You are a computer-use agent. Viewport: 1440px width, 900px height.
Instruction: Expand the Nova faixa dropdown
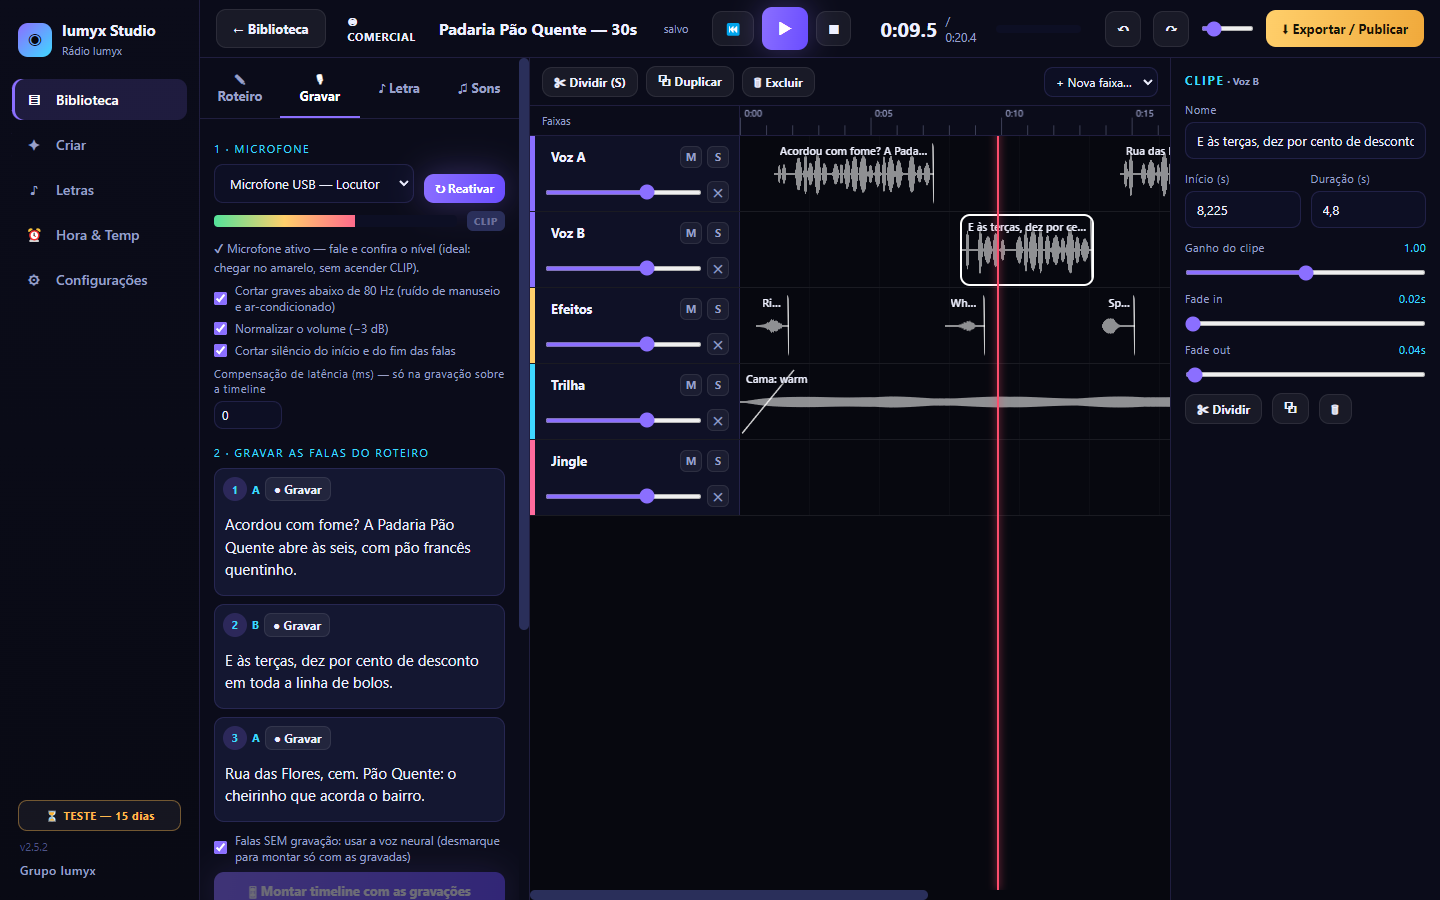point(1100,82)
